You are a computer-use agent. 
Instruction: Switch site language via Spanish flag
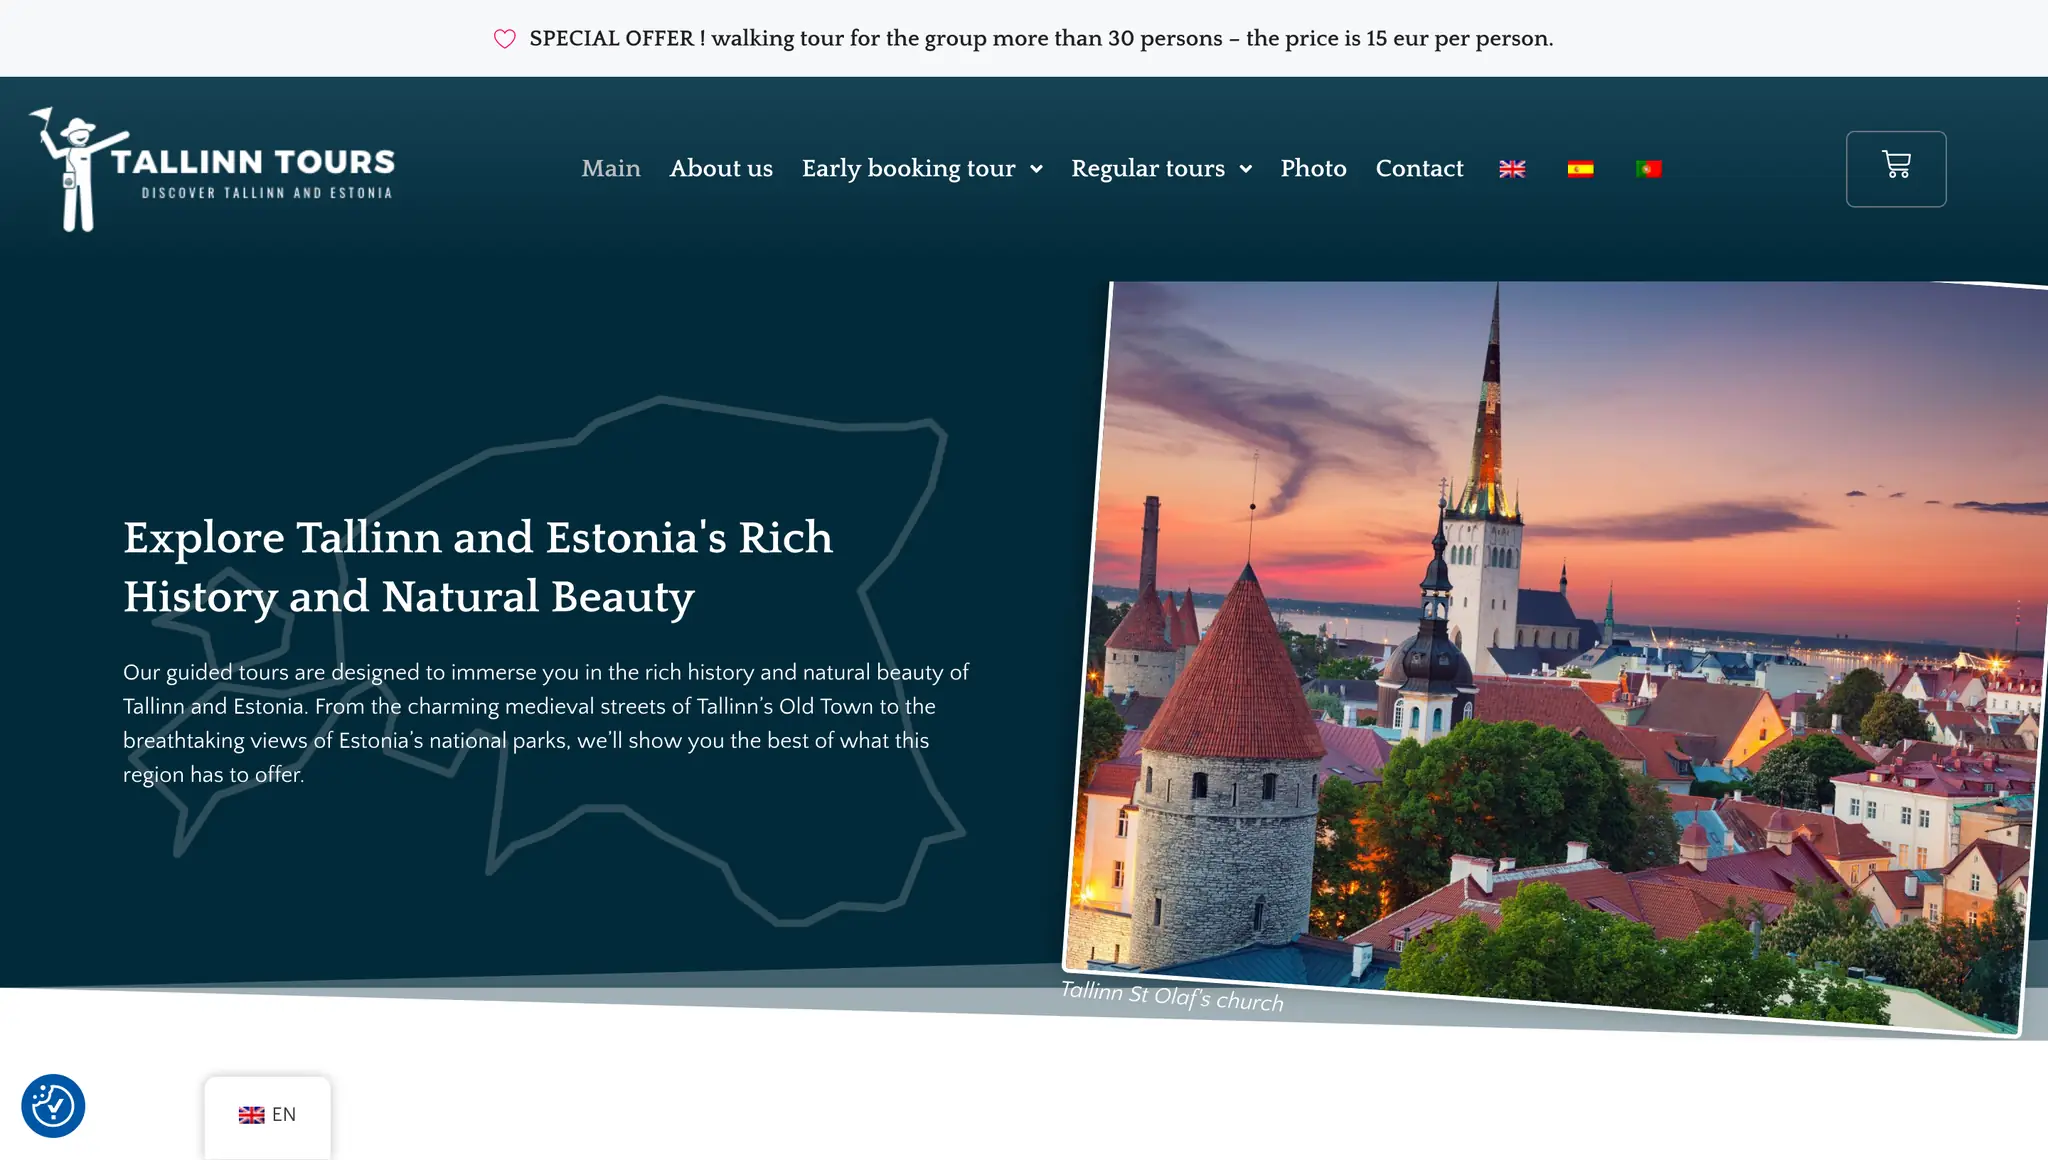[x=1580, y=169]
